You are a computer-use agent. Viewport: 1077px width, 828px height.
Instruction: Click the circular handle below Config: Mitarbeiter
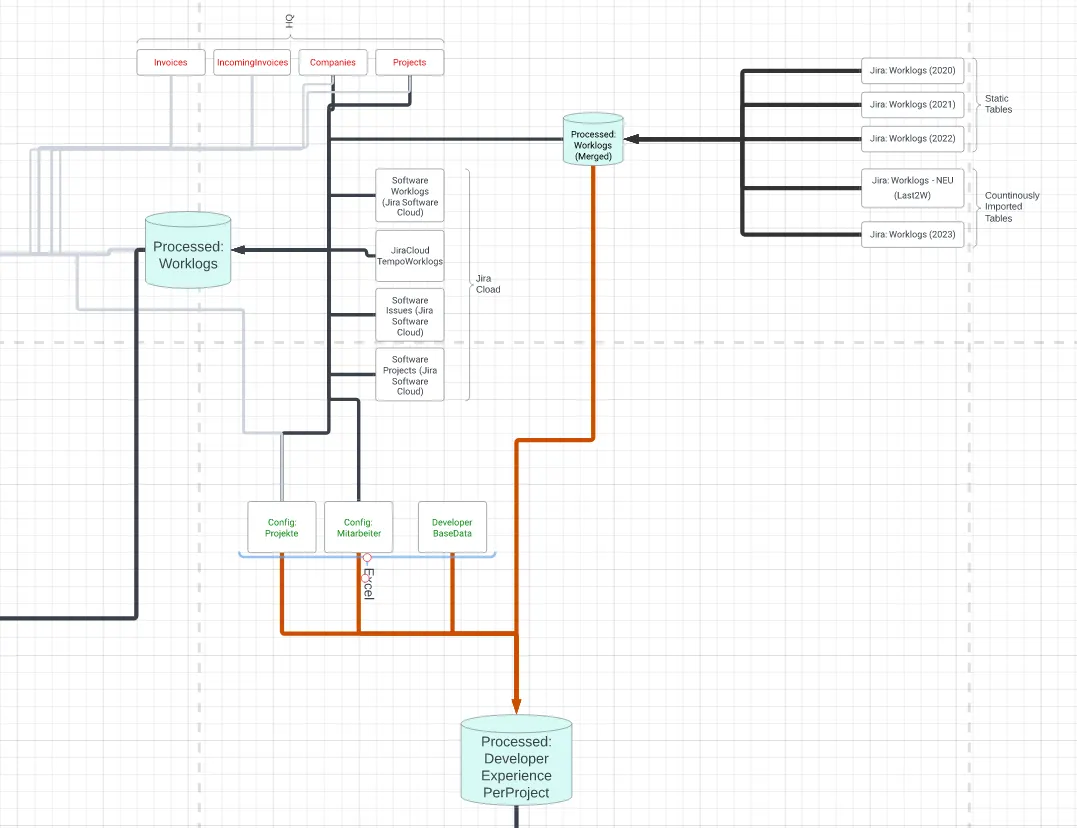tap(367, 558)
